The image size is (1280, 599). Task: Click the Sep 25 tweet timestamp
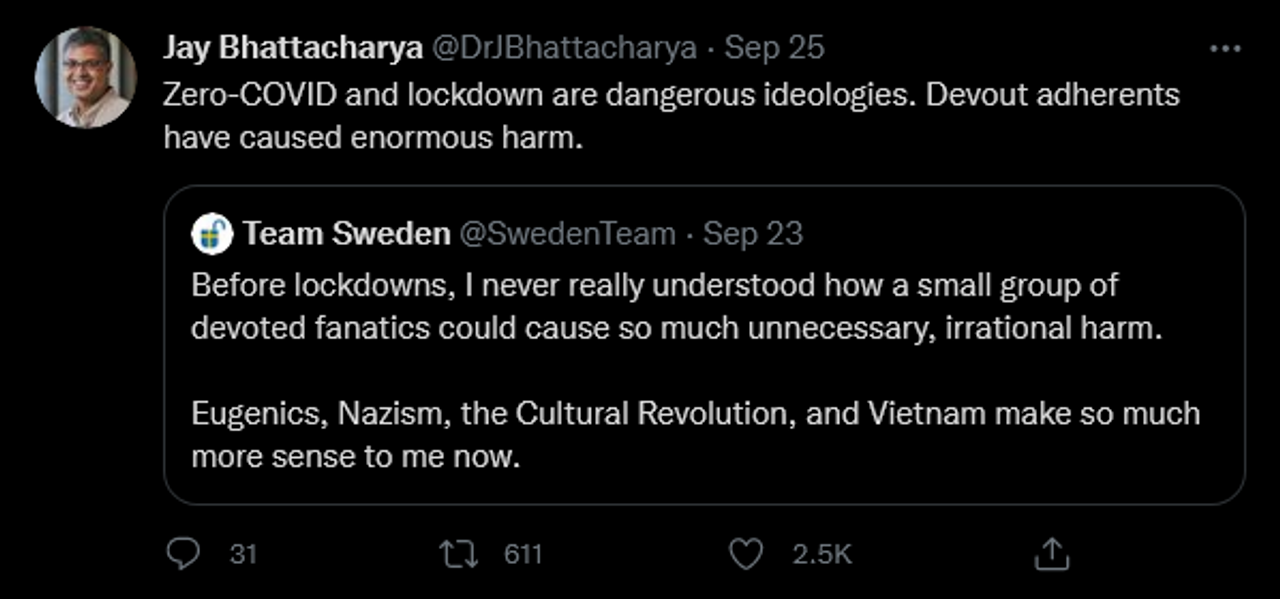(774, 47)
